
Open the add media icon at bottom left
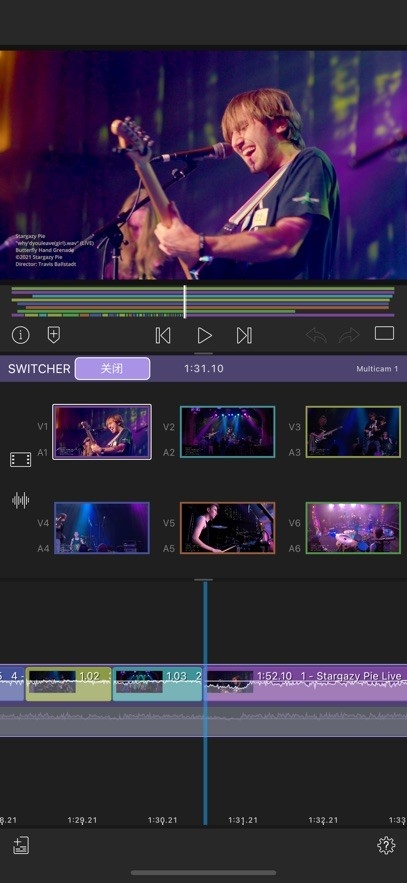[21, 845]
